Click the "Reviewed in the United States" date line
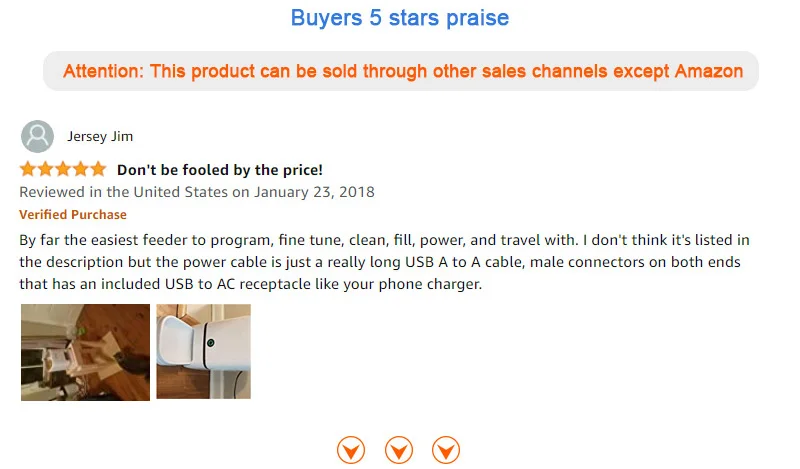The image size is (800, 469). click(x=197, y=192)
